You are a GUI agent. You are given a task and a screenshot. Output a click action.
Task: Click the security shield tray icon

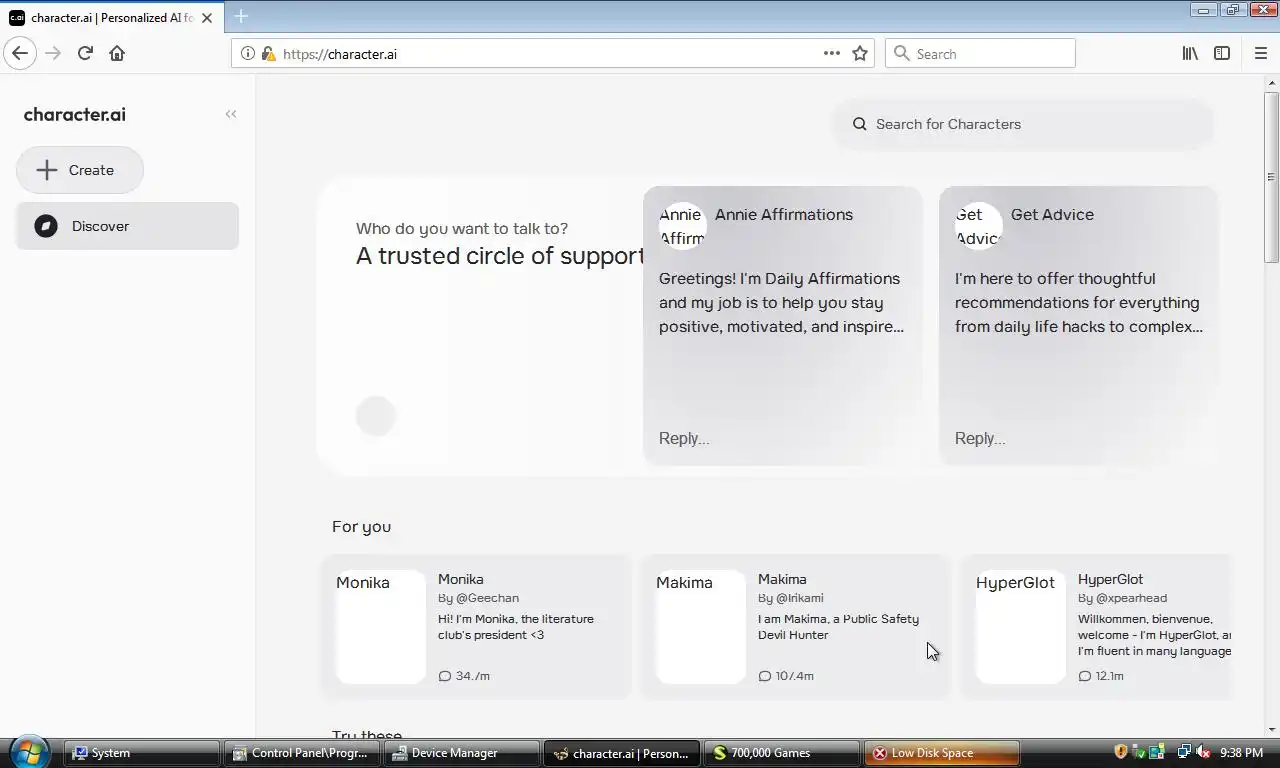(x=1121, y=752)
